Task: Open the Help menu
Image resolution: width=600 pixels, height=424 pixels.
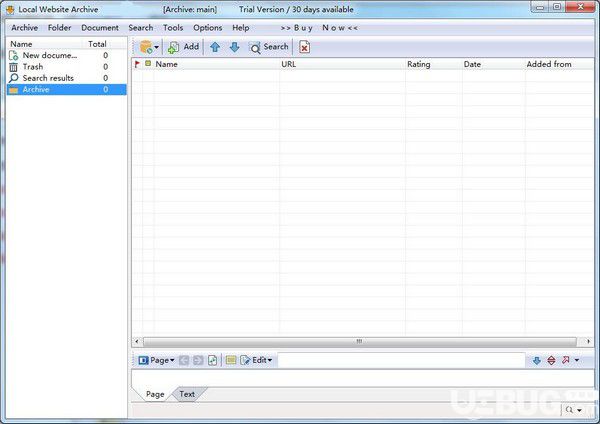Action: (241, 28)
